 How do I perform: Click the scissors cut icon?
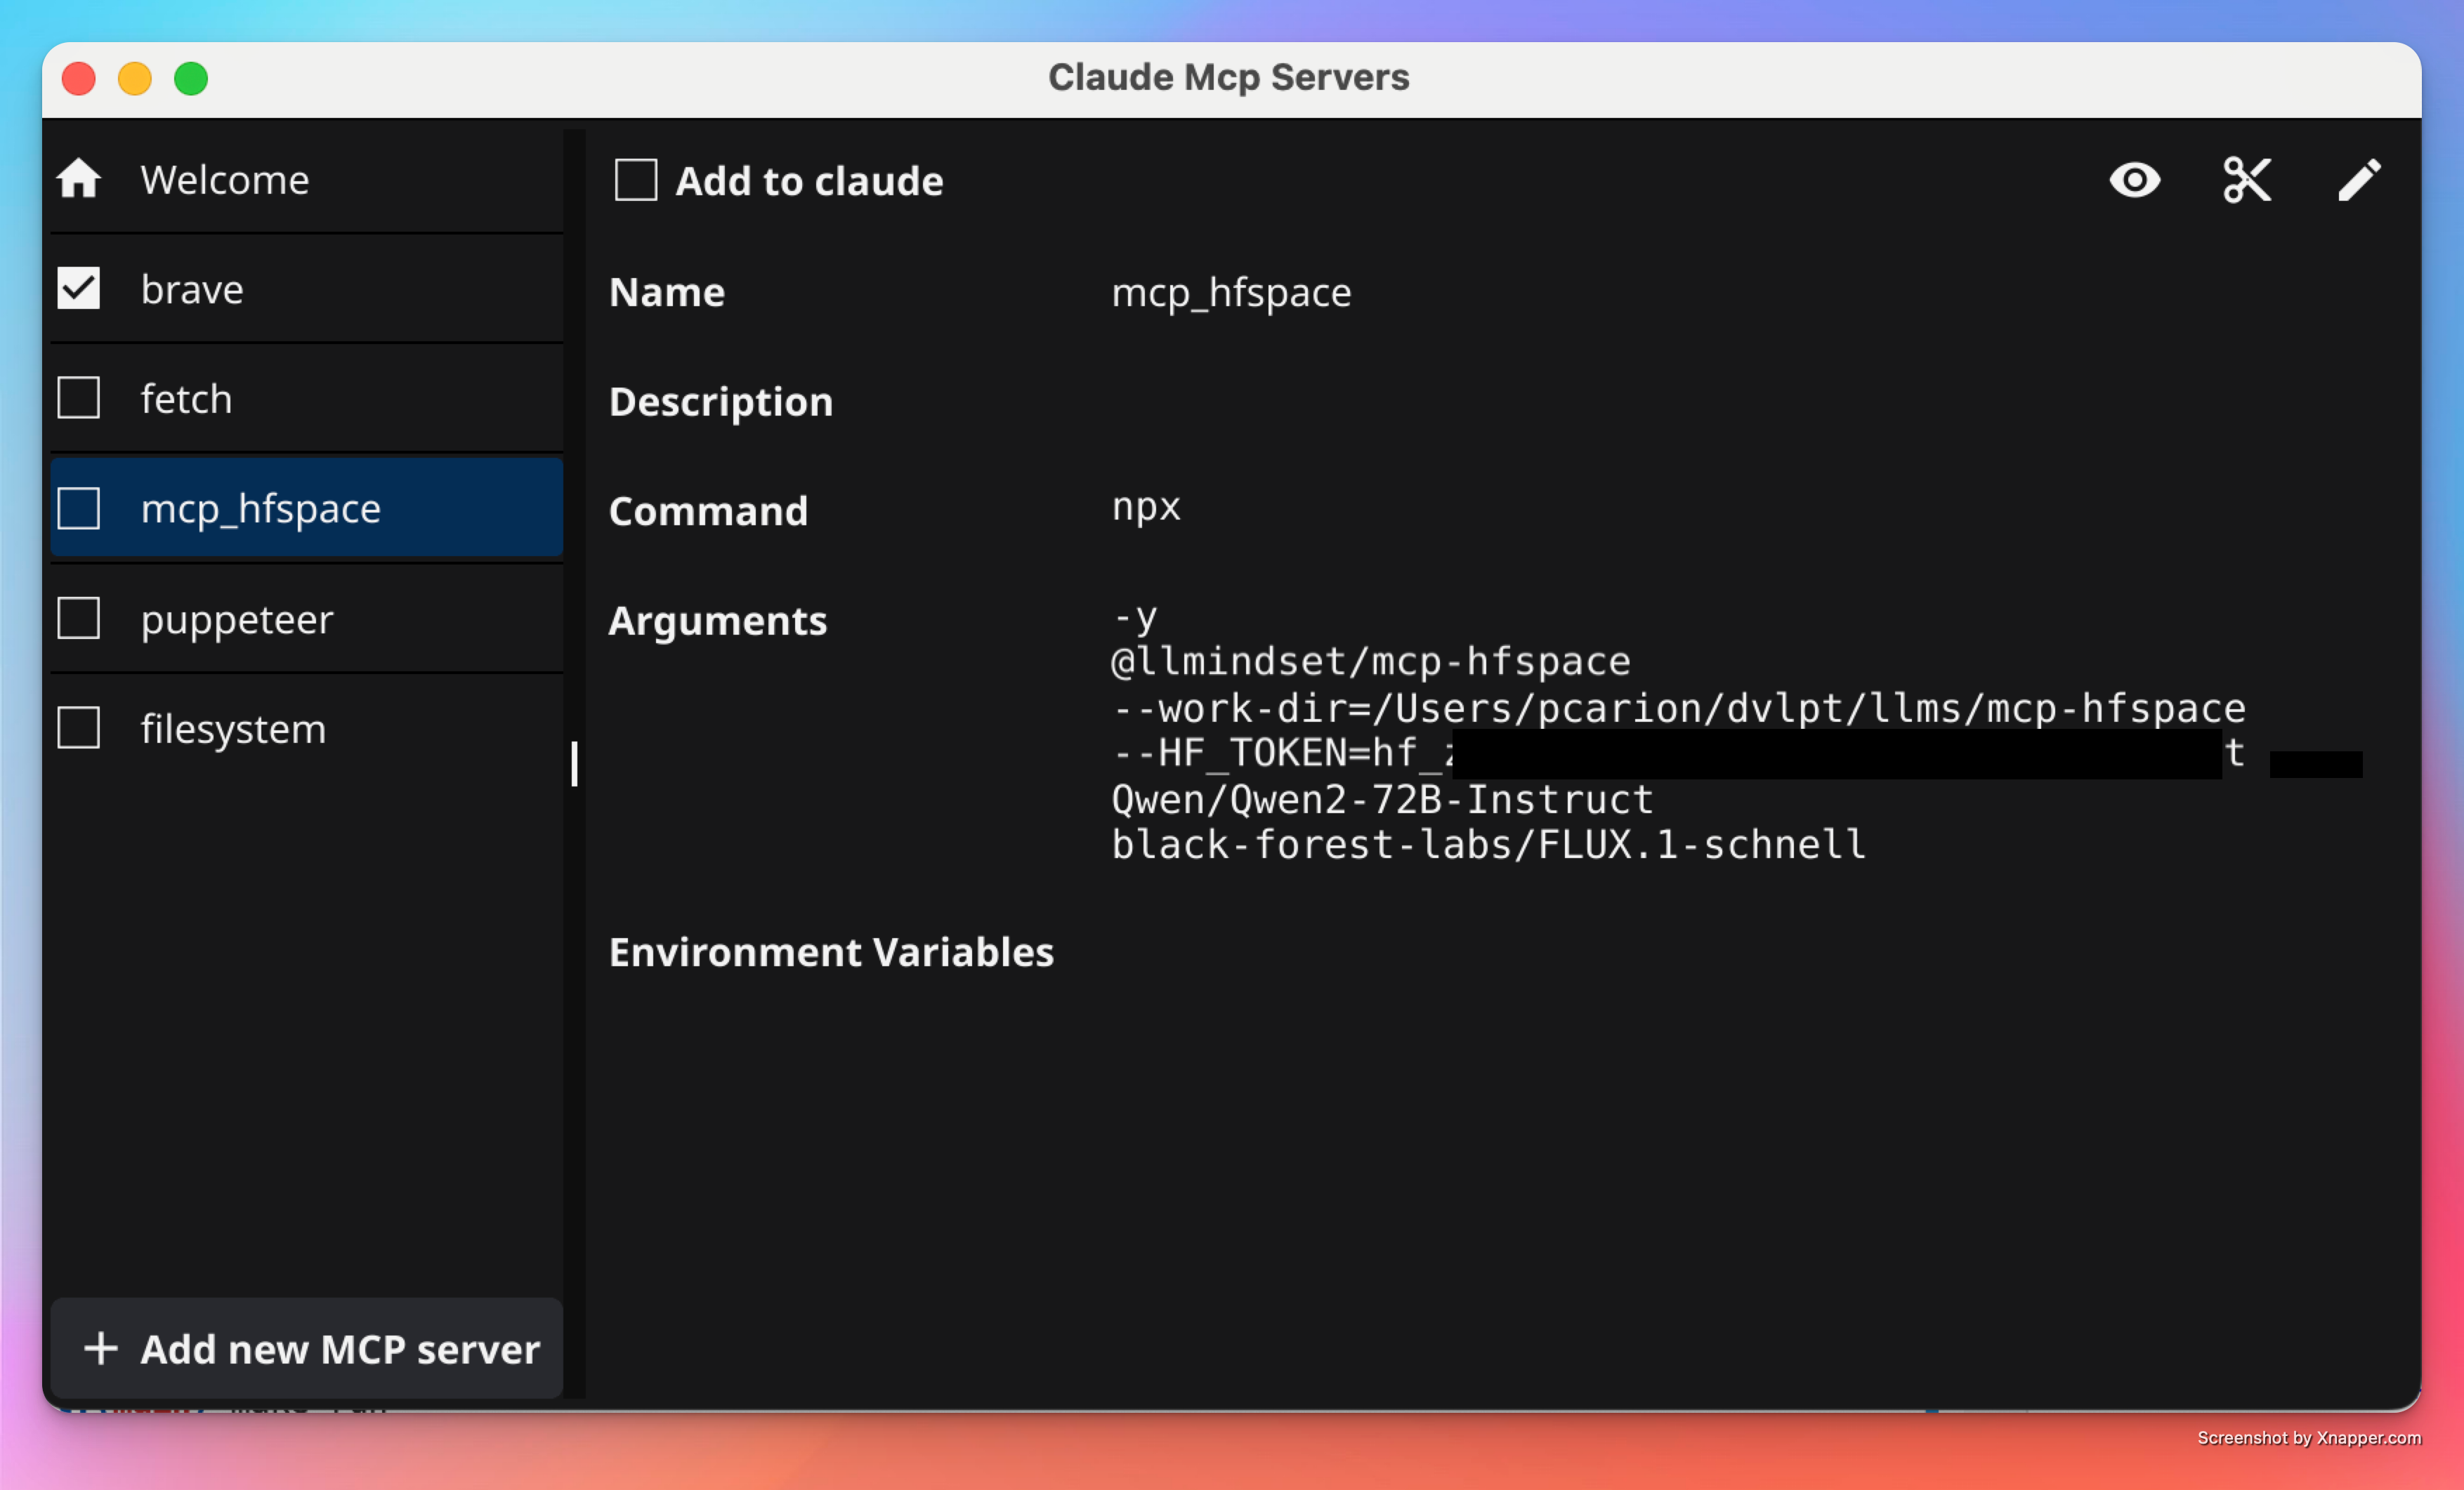2247,181
